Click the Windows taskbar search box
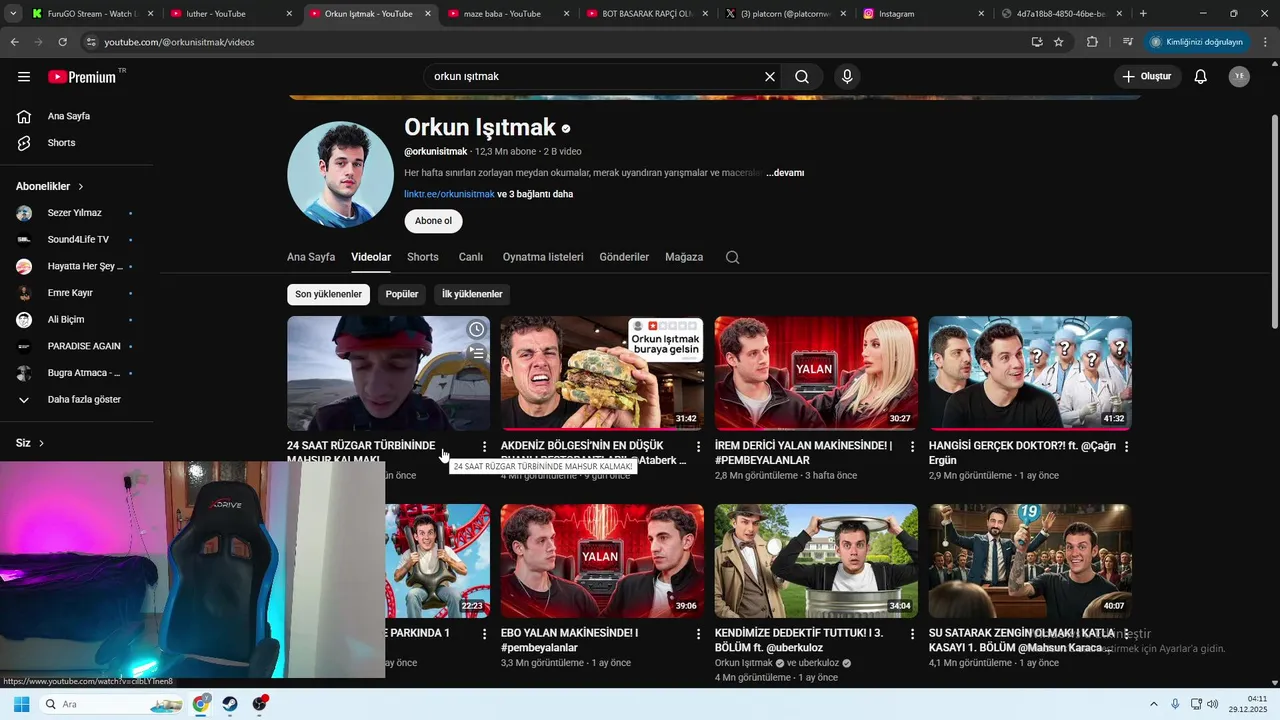Viewport: 1280px width, 720px height. [x=113, y=704]
